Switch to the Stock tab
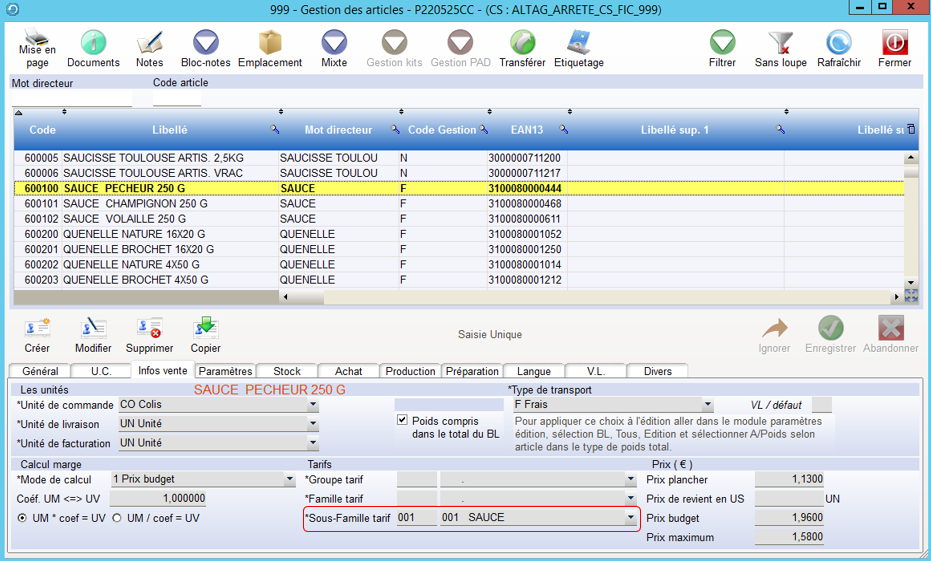The height and width of the screenshot is (561, 931). pos(287,371)
